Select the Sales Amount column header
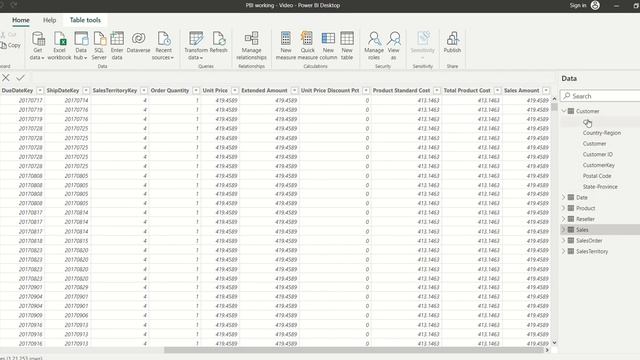 (521, 91)
